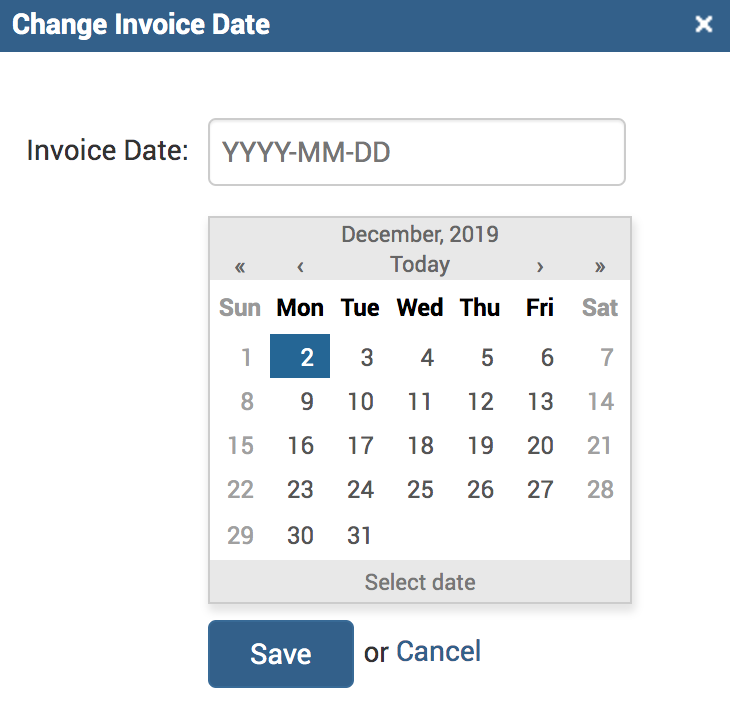Viewport: 730px width, 702px height.
Task: Go to previous month in calendar
Action: click(x=300, y=266)
